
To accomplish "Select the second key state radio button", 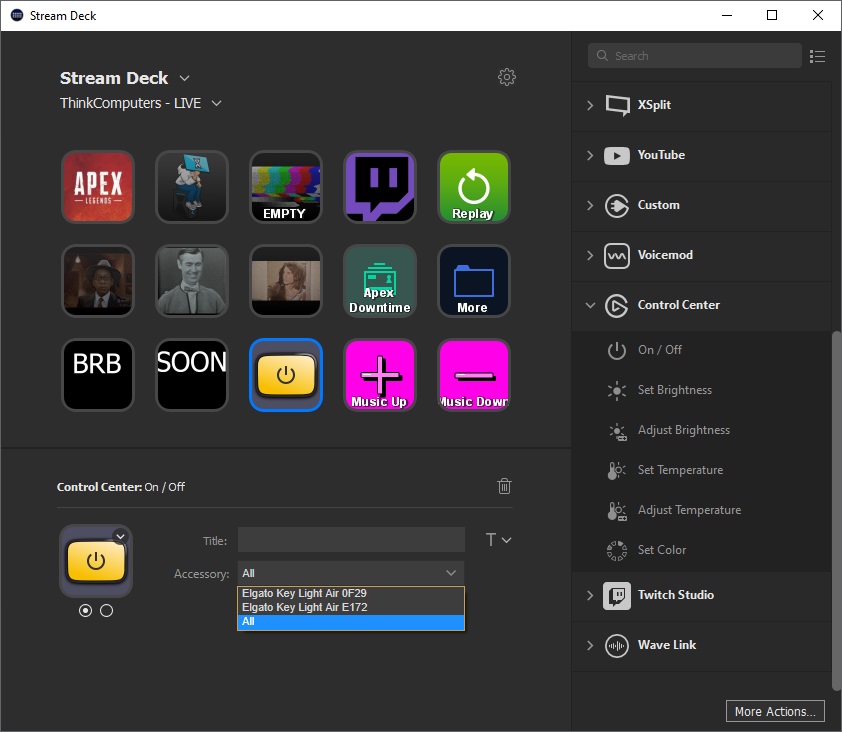I will tap(106, 611).
